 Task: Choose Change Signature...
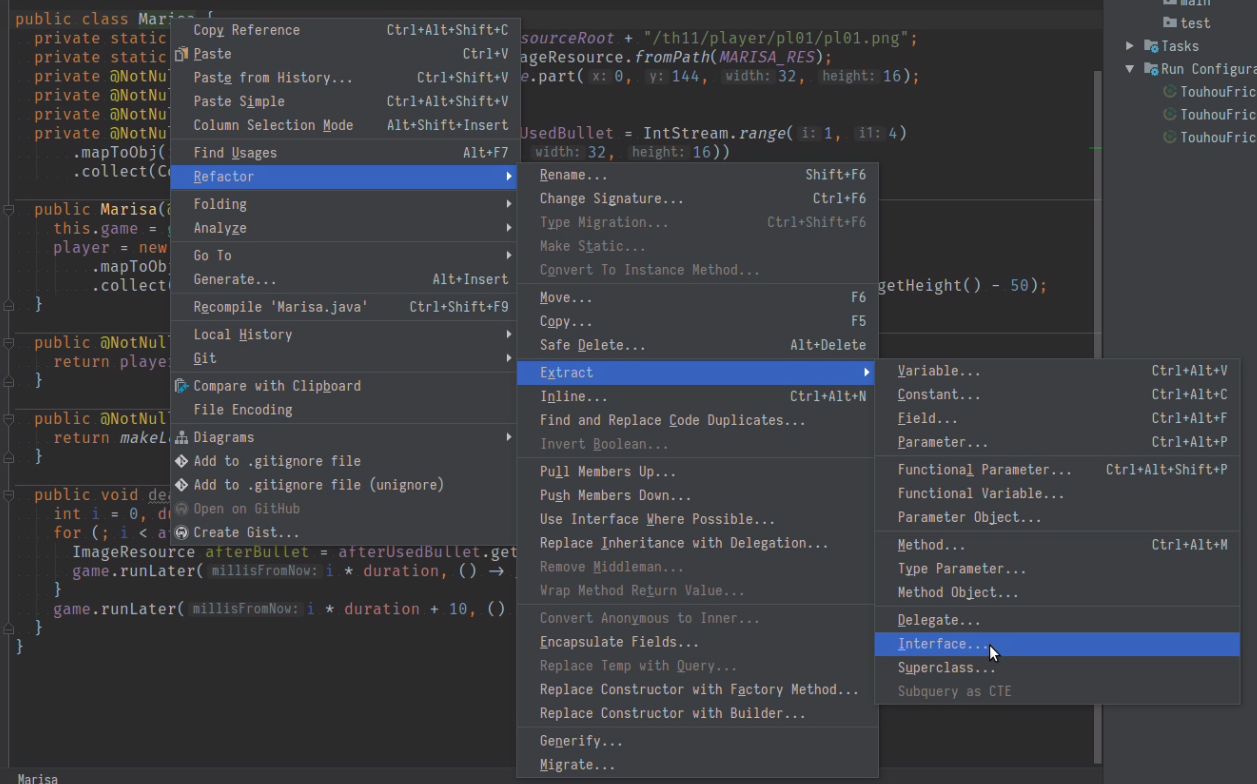point(697,199)
